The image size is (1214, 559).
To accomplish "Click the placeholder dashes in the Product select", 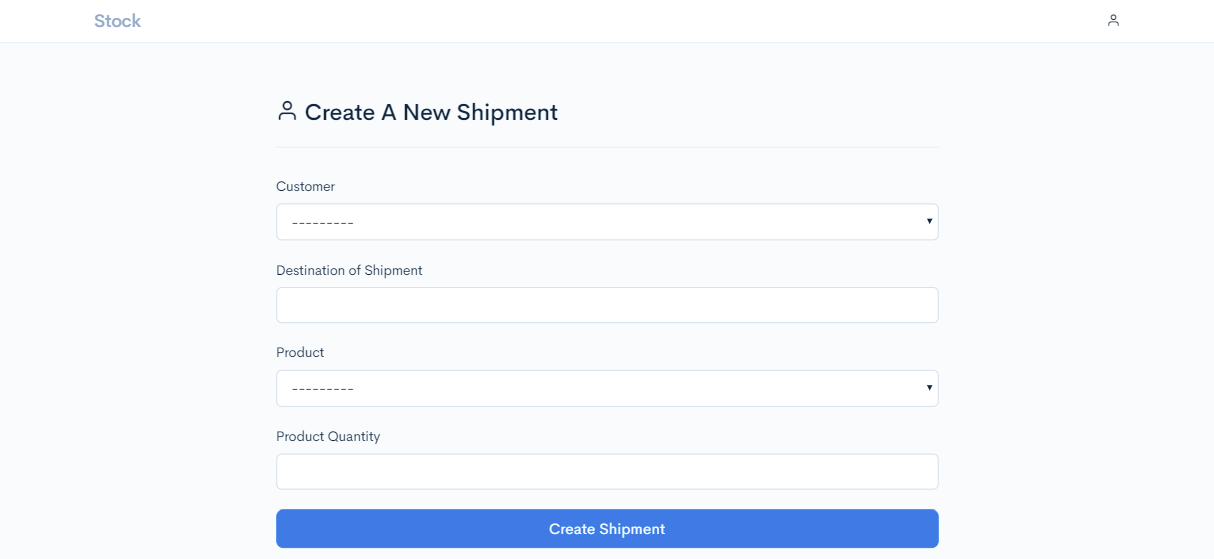I will point(323,389).
